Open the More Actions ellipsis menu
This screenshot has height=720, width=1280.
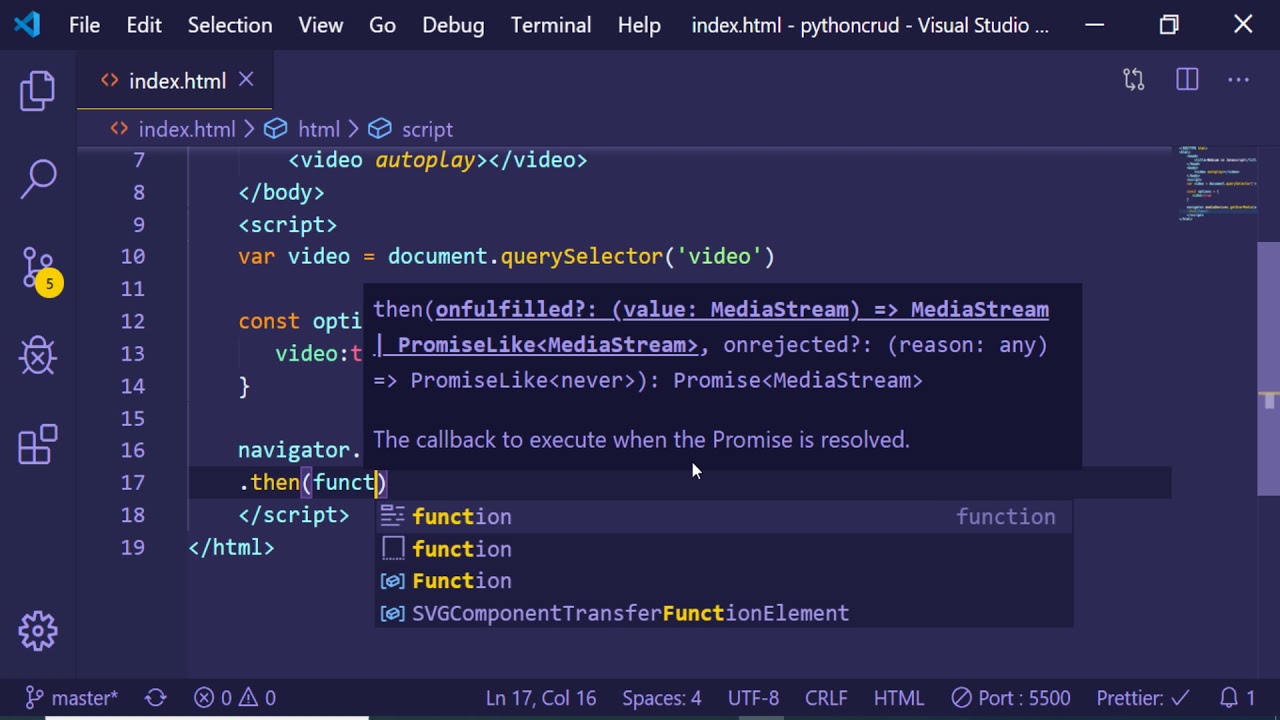1238,80
